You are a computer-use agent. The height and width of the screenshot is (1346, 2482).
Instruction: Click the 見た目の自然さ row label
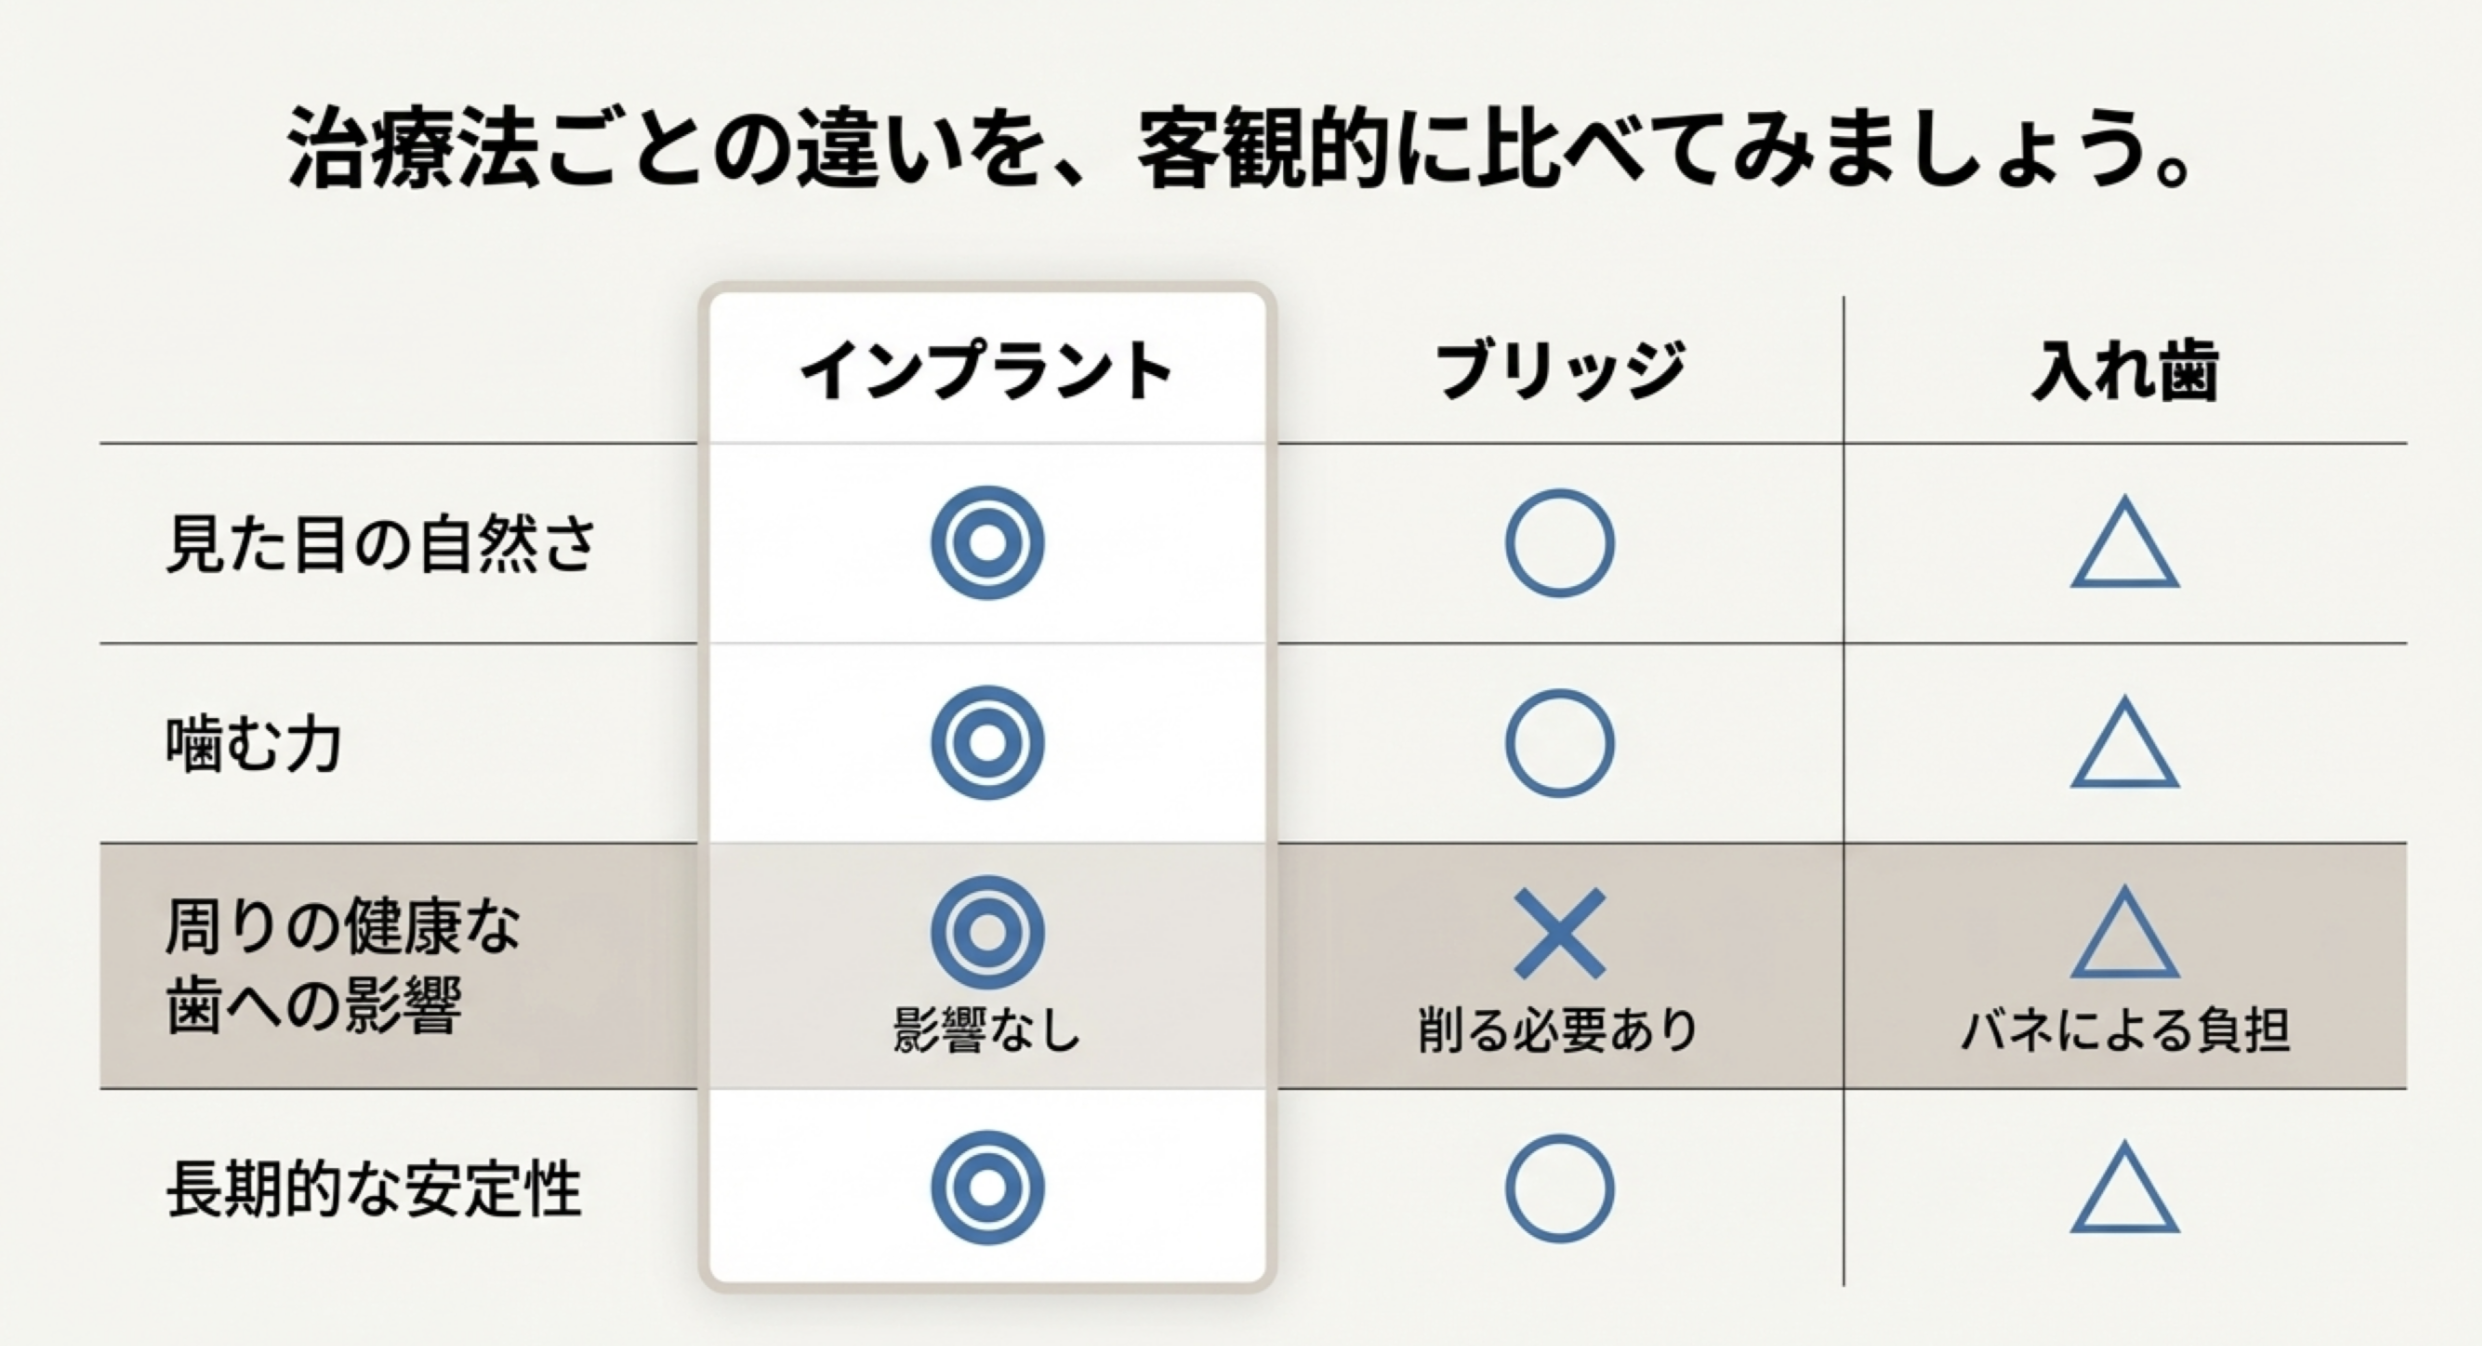coord(381,544)
